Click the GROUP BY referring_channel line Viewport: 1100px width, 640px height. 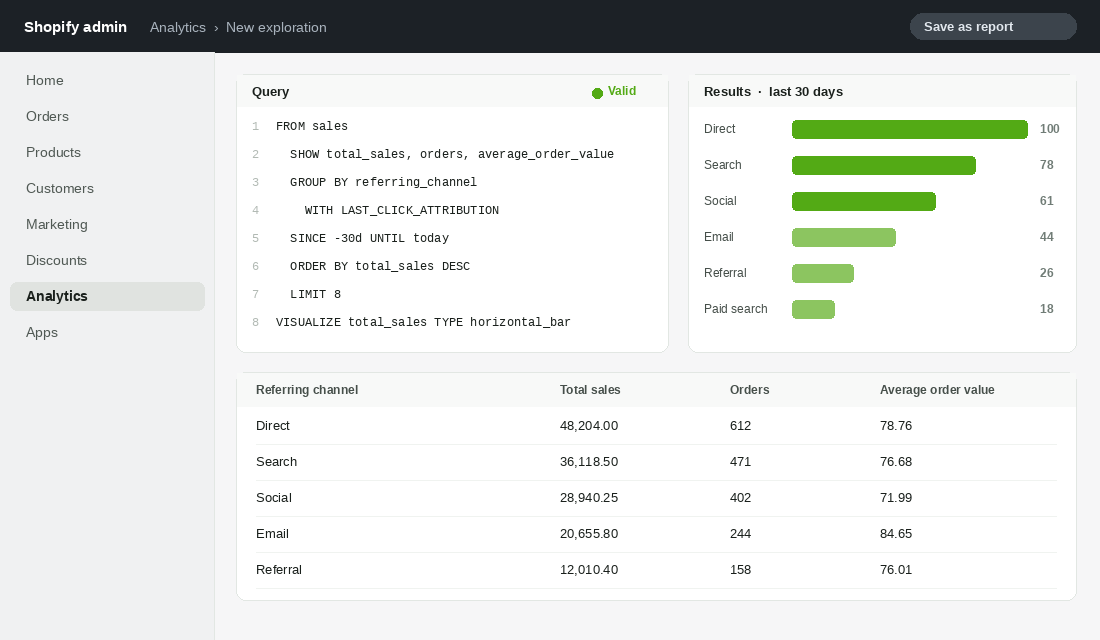(x=383, y=182)
